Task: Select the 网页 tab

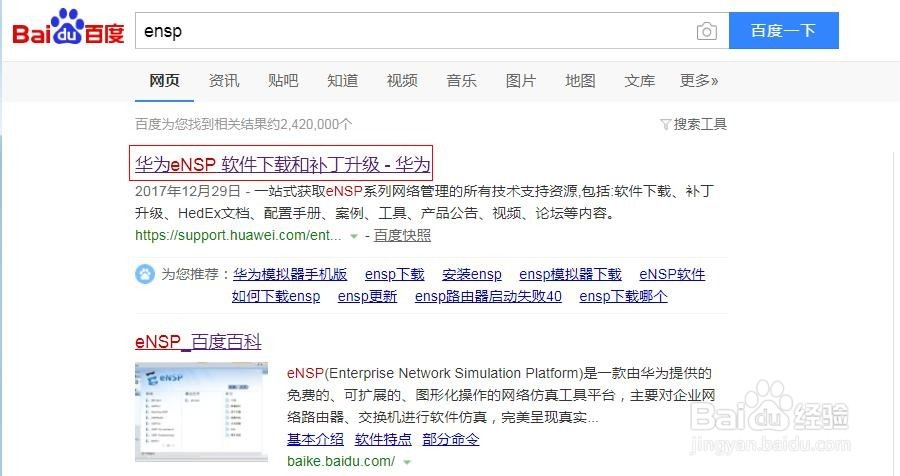Action: coord(164,80)
